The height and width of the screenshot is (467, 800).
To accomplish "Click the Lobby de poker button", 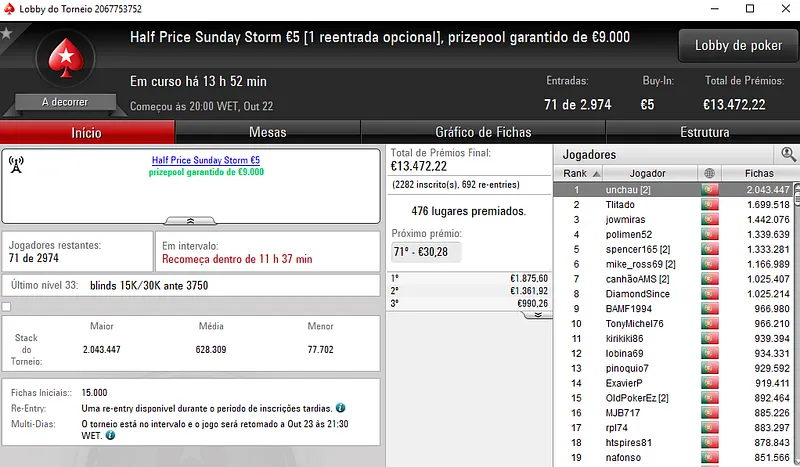I will pyautogui.click(x=737, y=46).
